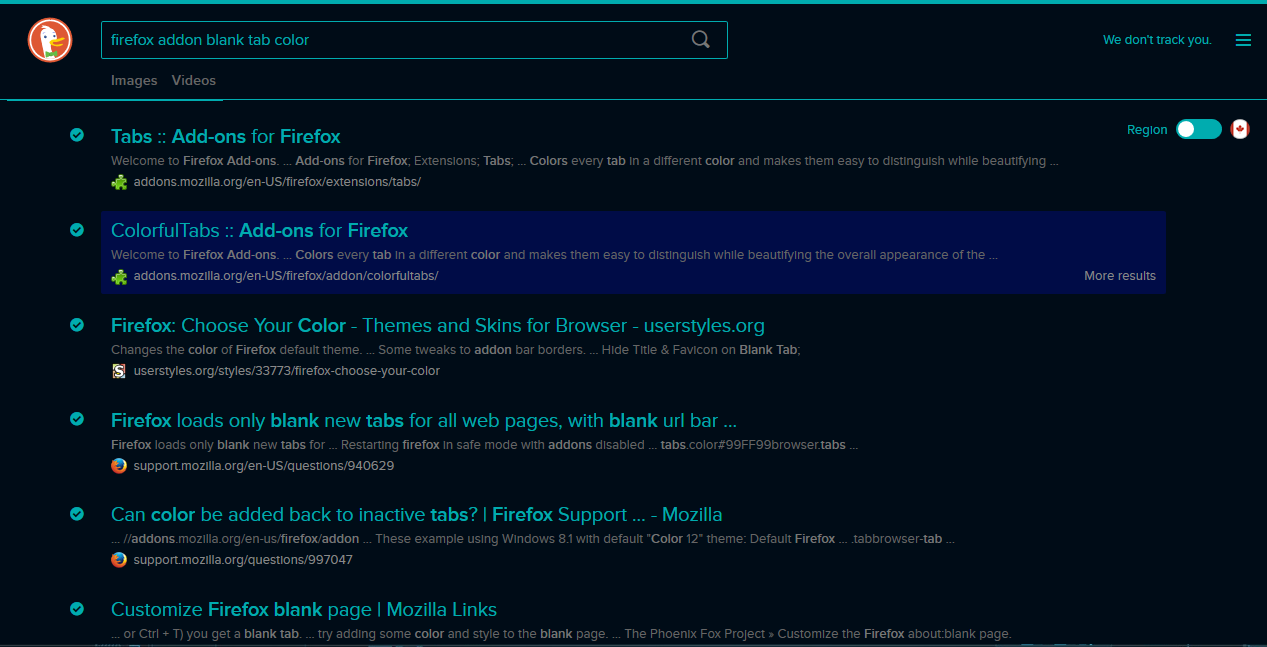The image size is (1267, 647).
Task: Click the DuckDuckGo logo
Action: [x=48, y=40]
